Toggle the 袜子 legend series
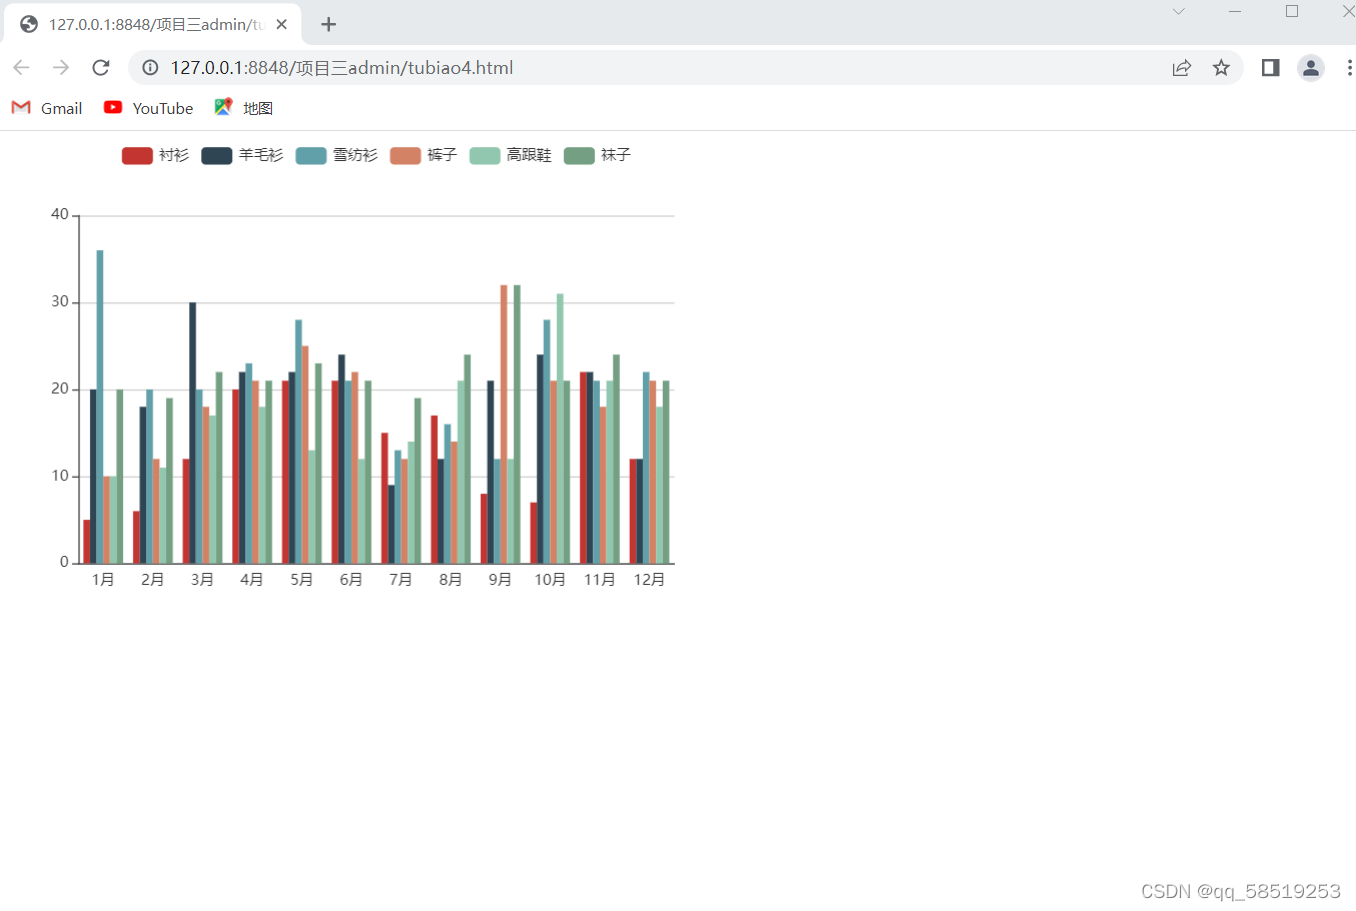The width and height of the screenshot is (1356, 911). pyautogui.click(x=598, y=155)
